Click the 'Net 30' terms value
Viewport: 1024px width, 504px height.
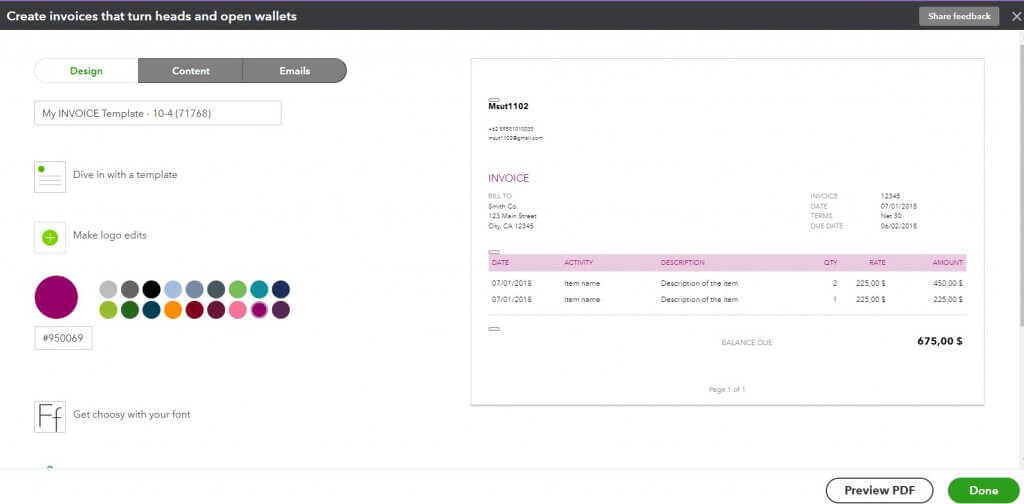[x=891, y=216]
